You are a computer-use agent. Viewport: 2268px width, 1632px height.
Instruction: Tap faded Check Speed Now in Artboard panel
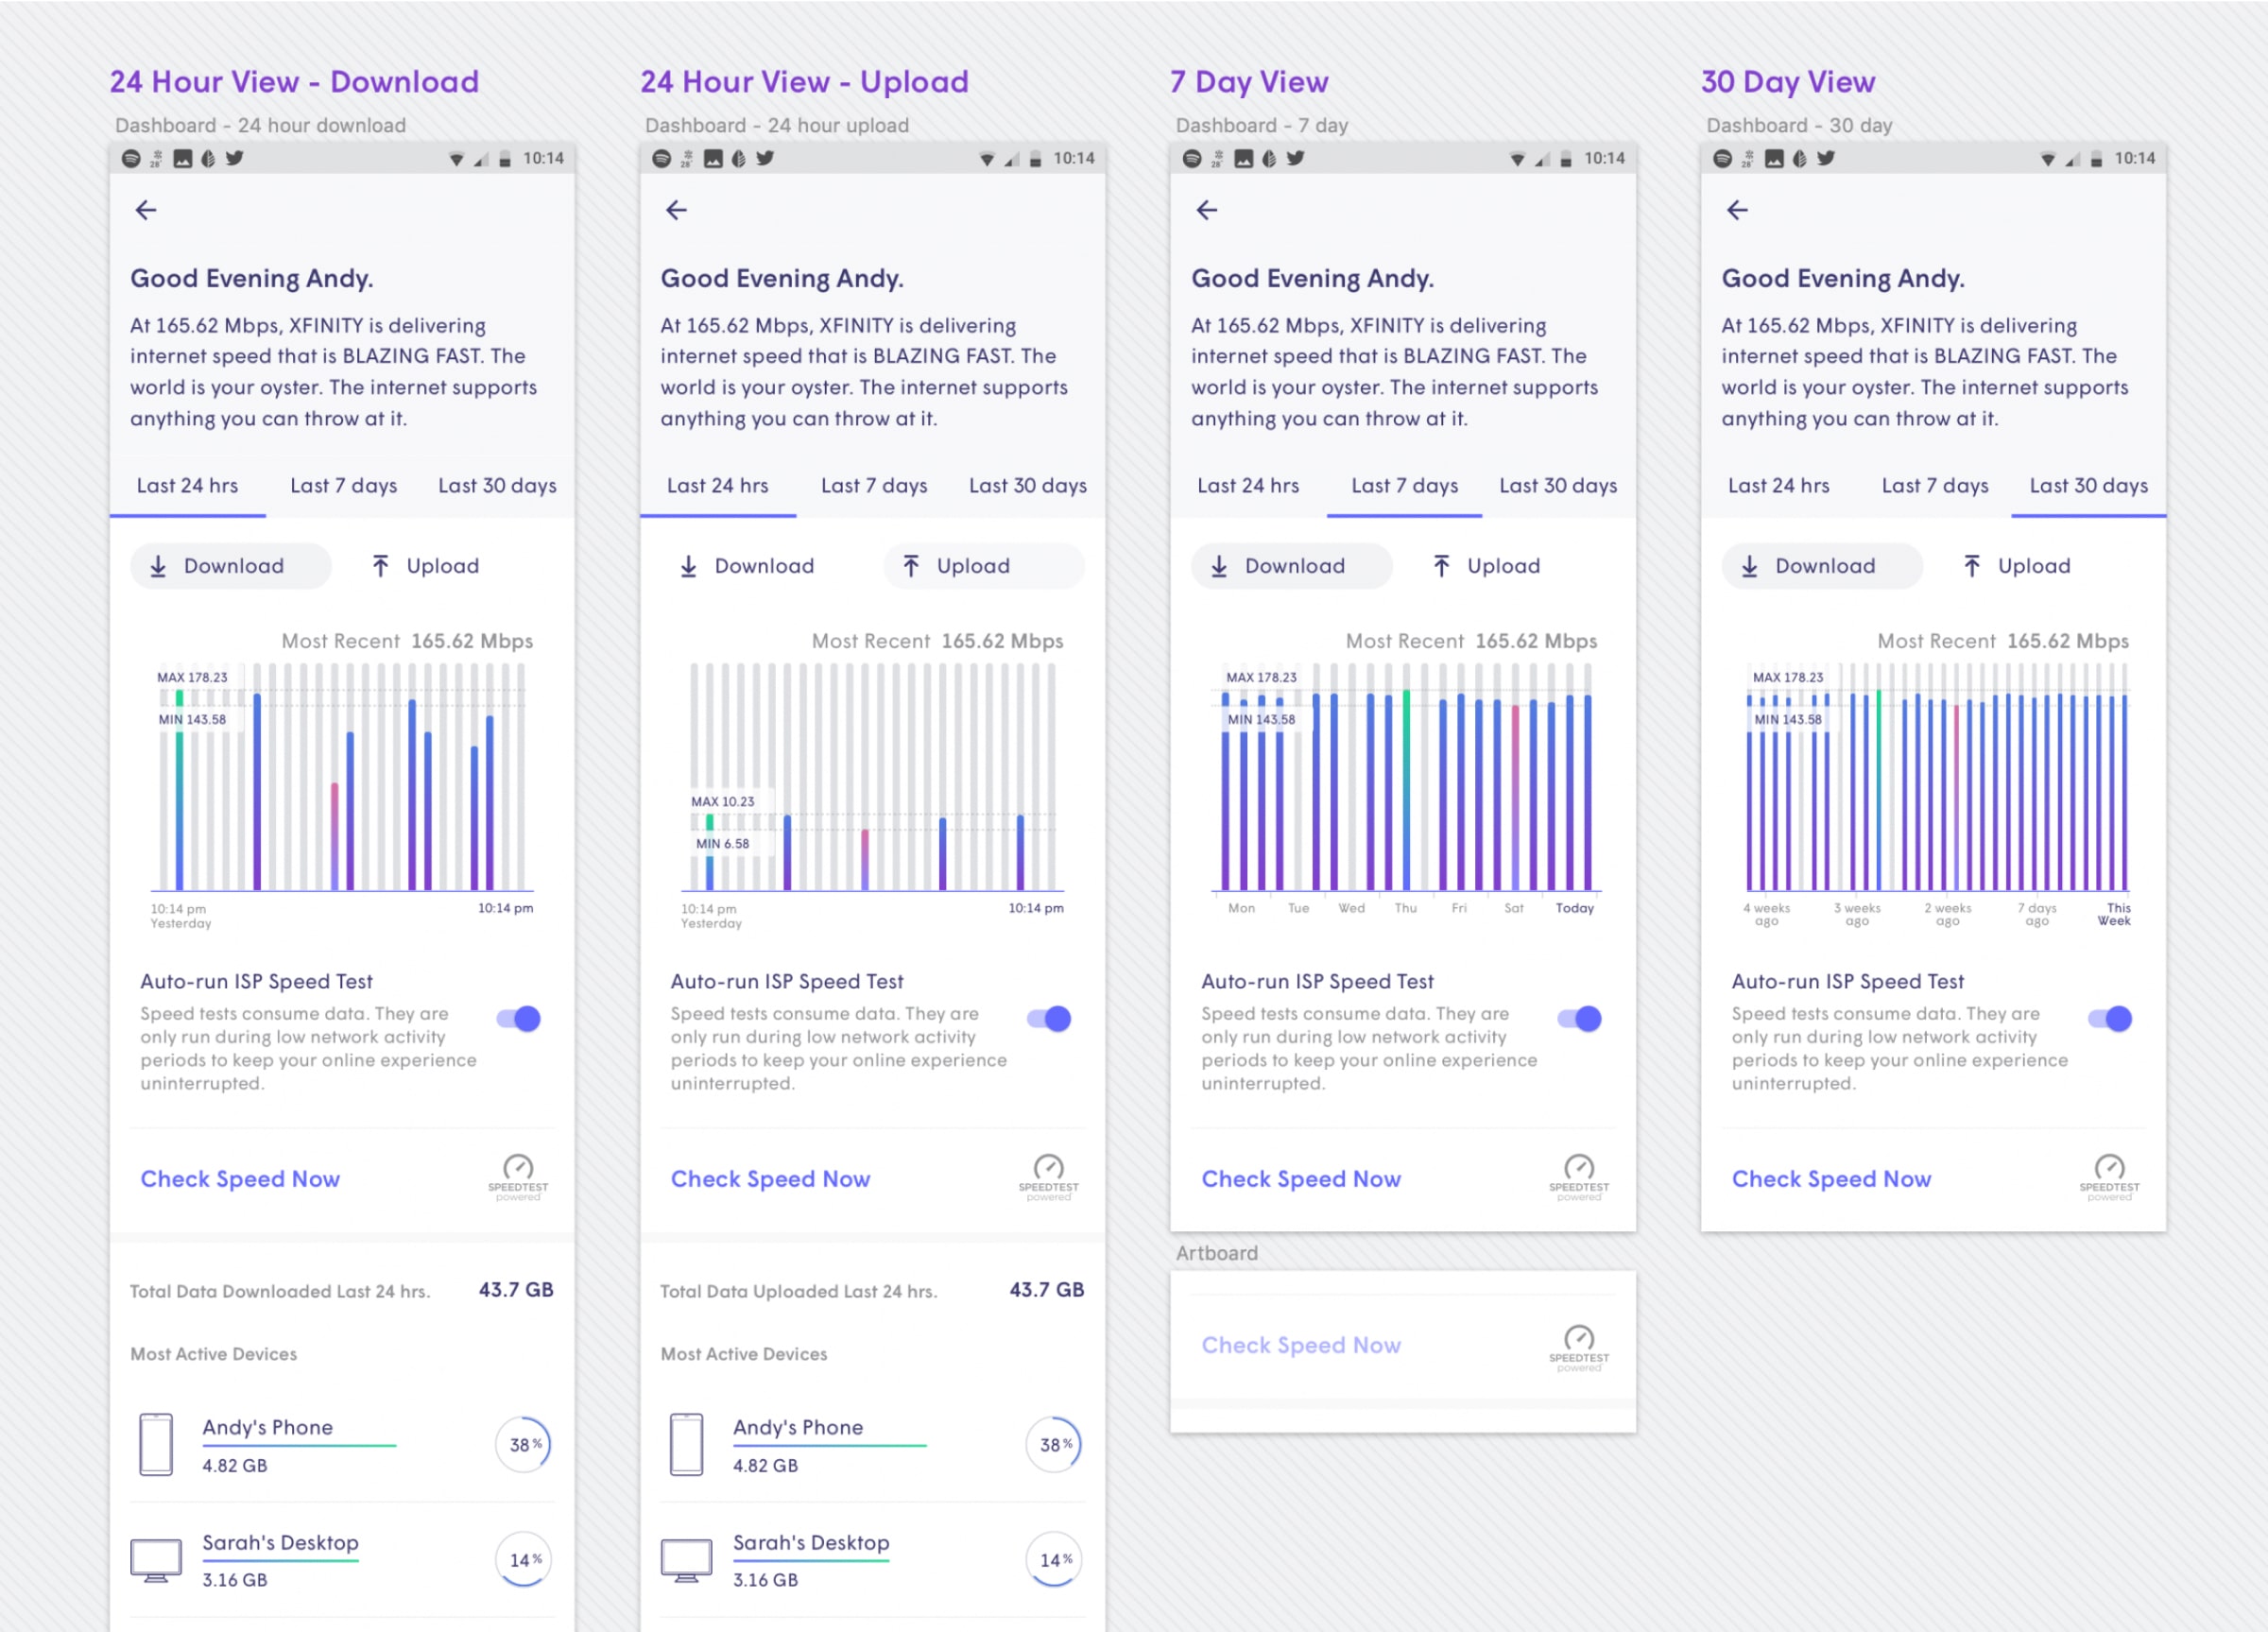[1301, 1345]
